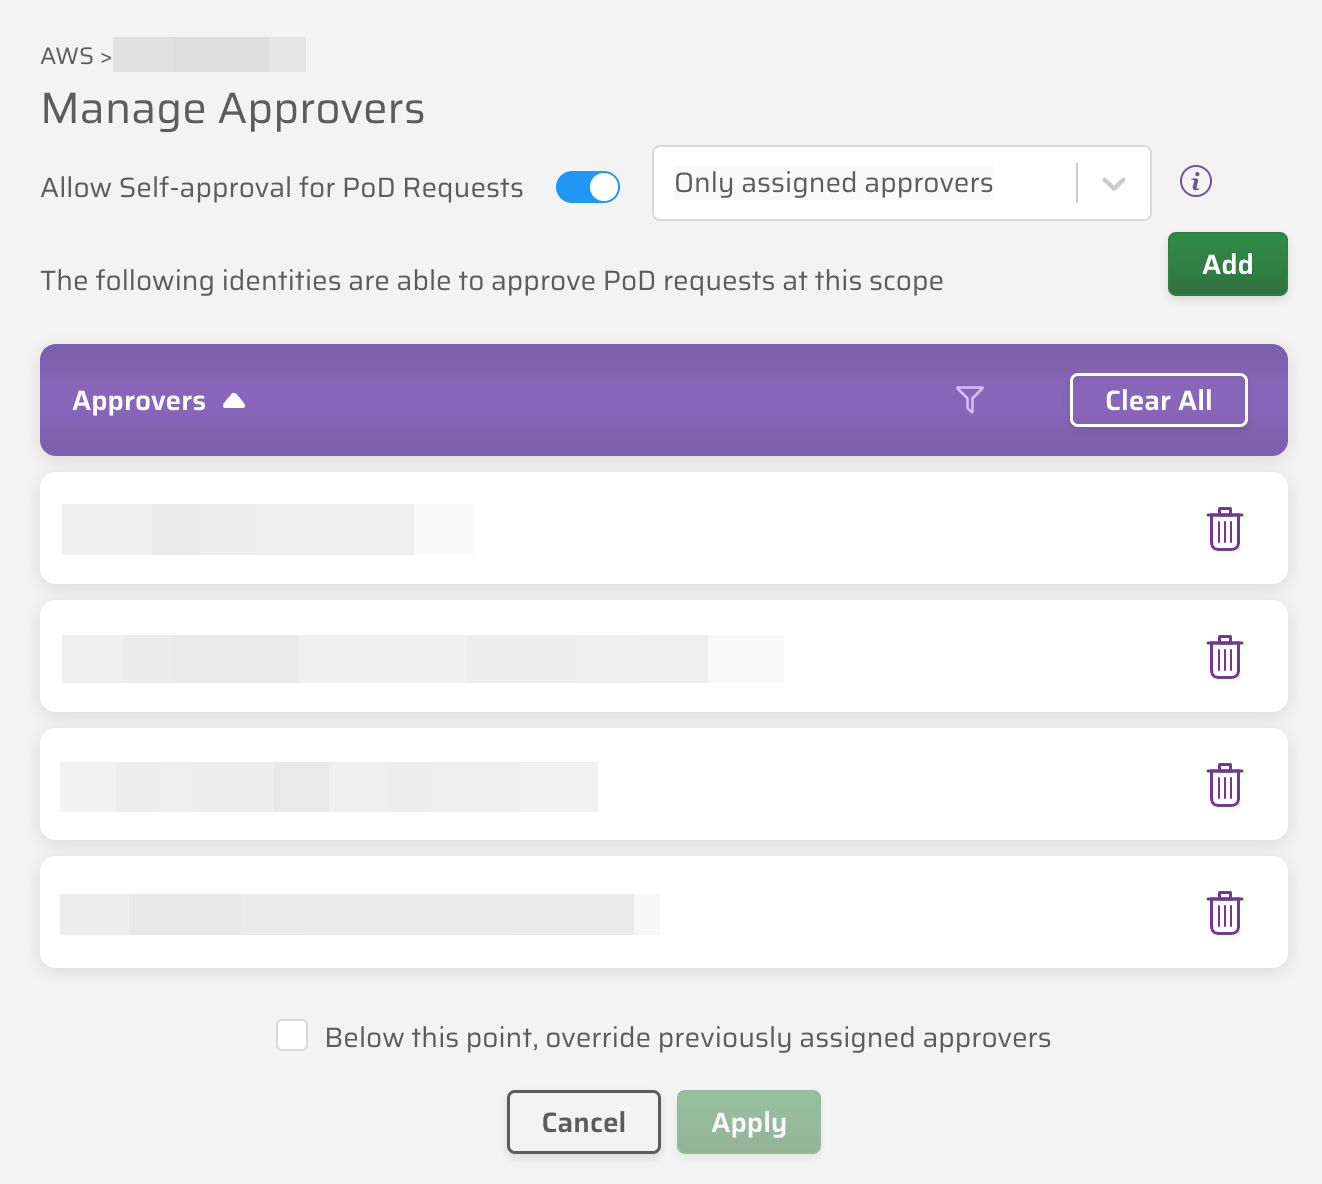1322x1184 pixels.
Task: Disable Allow Self-approval for PoD Requests
Action: tap(588, 187)
